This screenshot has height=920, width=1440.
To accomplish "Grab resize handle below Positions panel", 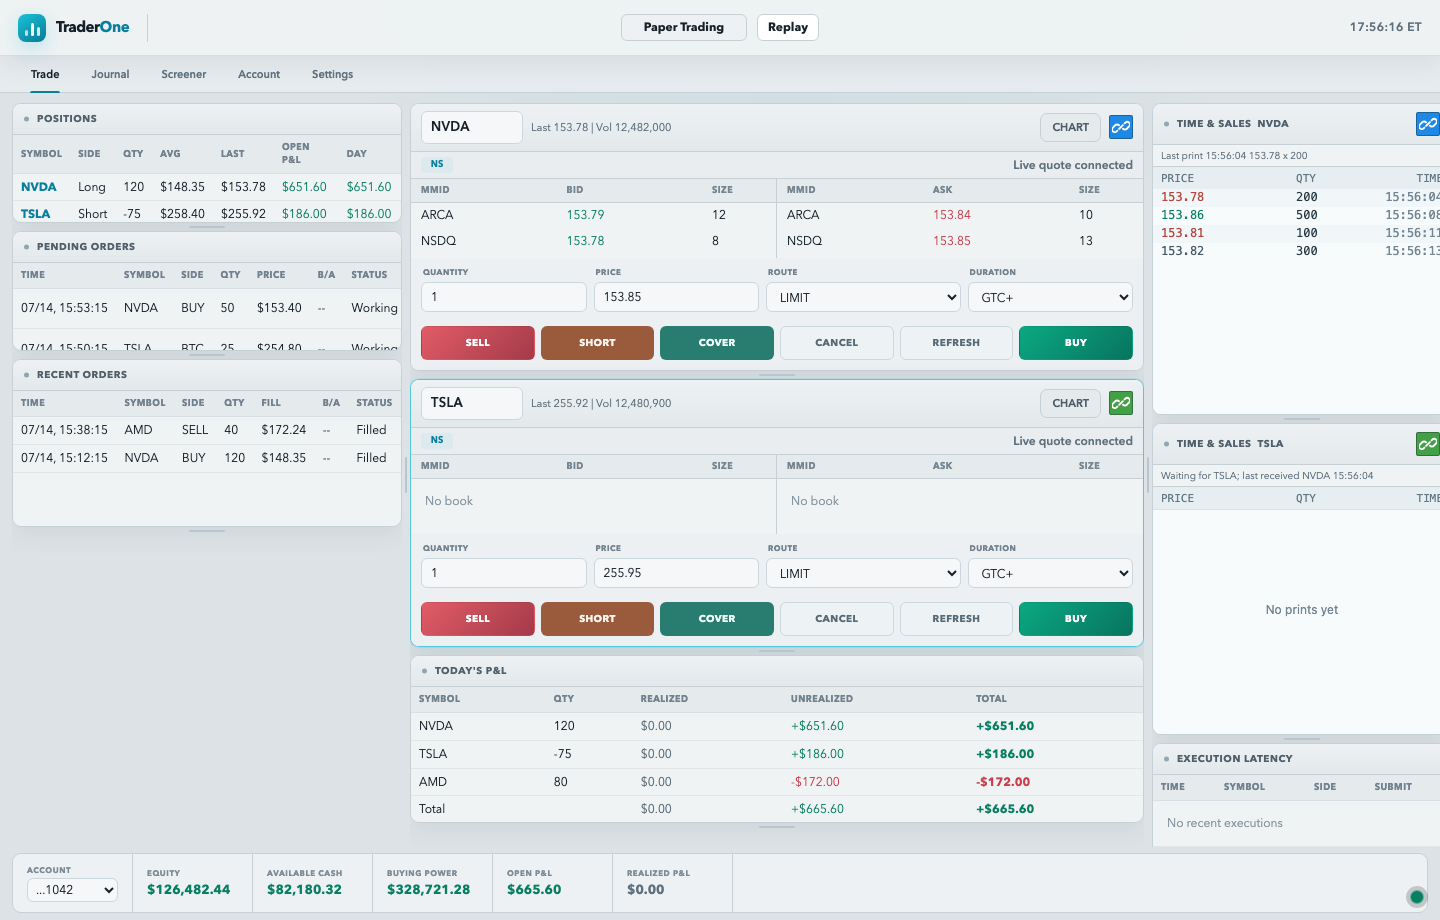I will click(x=207, y=227).
